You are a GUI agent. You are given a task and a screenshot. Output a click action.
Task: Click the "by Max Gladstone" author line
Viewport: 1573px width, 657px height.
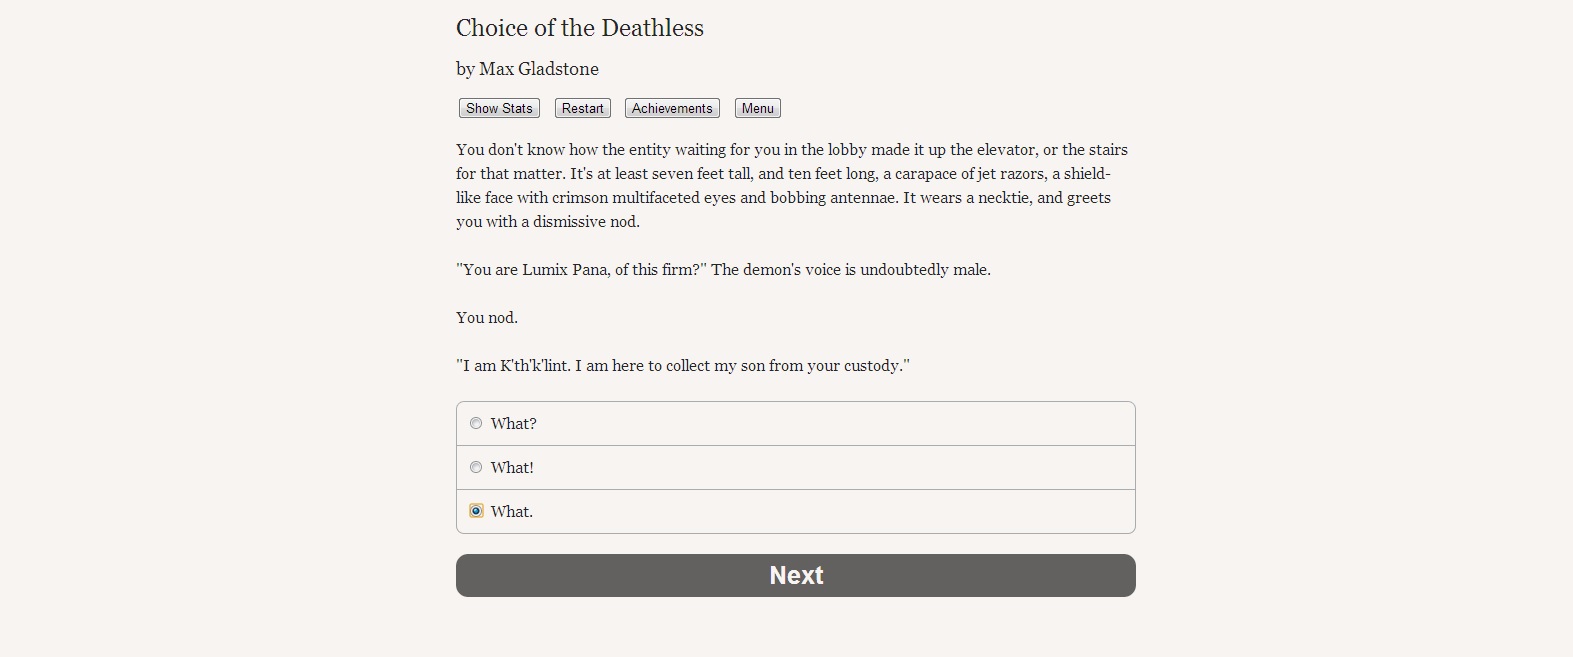click(527, 69)
